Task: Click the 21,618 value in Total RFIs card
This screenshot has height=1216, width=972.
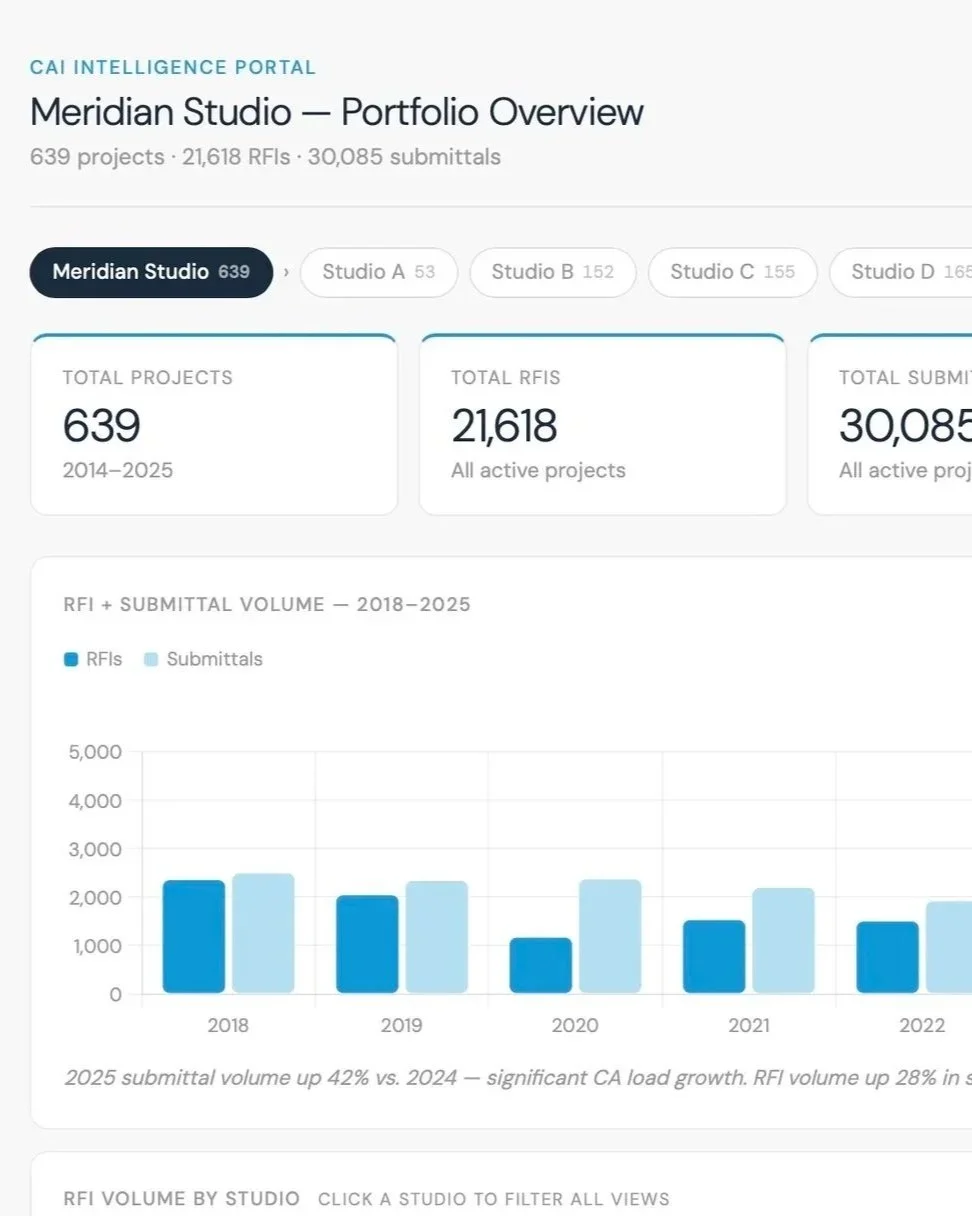Action: (x=504, y=426)
